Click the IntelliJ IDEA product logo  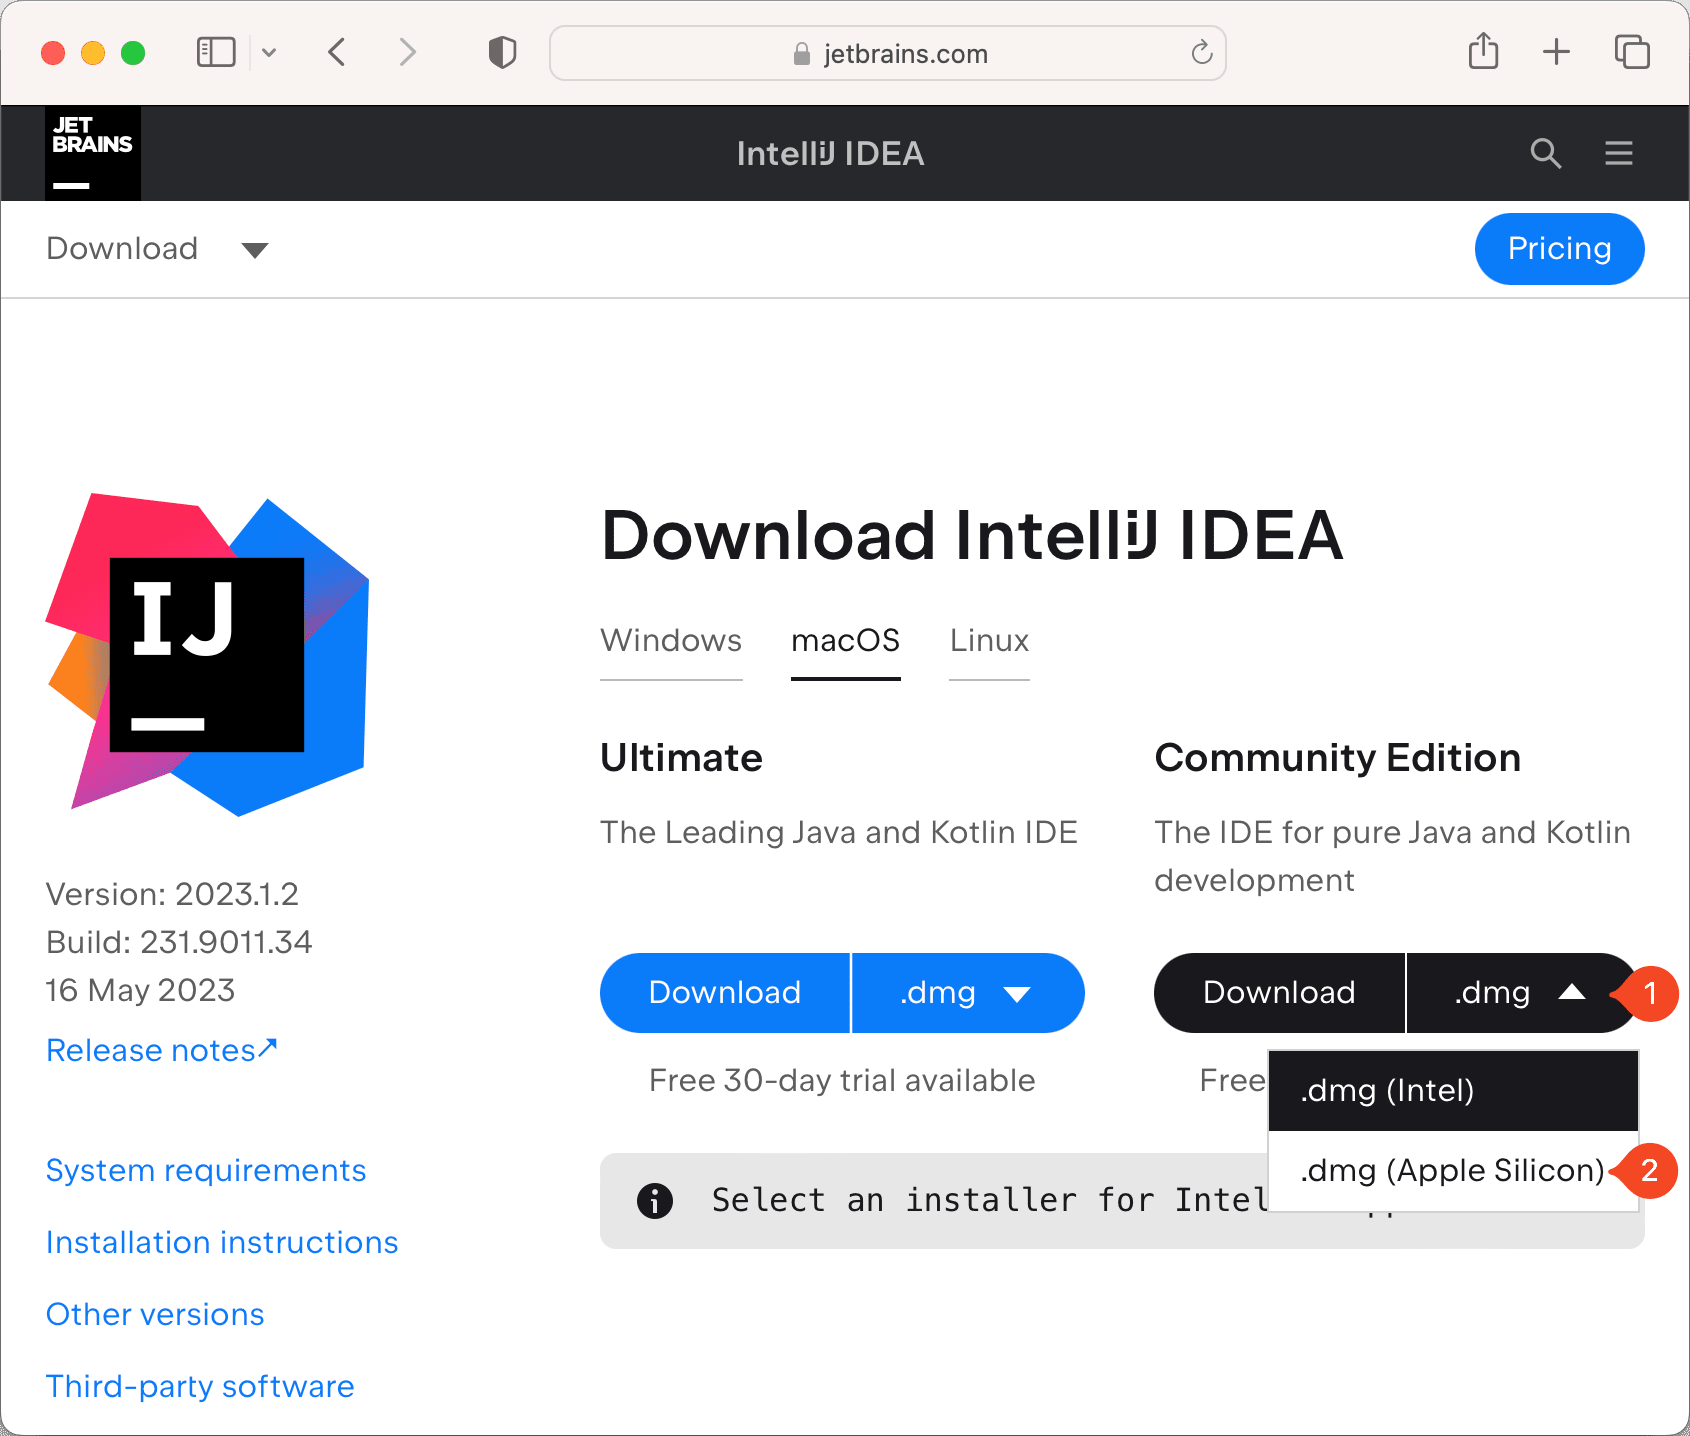click(205, 655)
